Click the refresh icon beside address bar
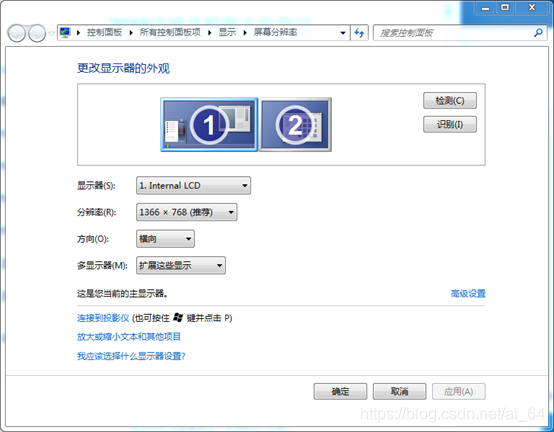 [x=359, y=33]
